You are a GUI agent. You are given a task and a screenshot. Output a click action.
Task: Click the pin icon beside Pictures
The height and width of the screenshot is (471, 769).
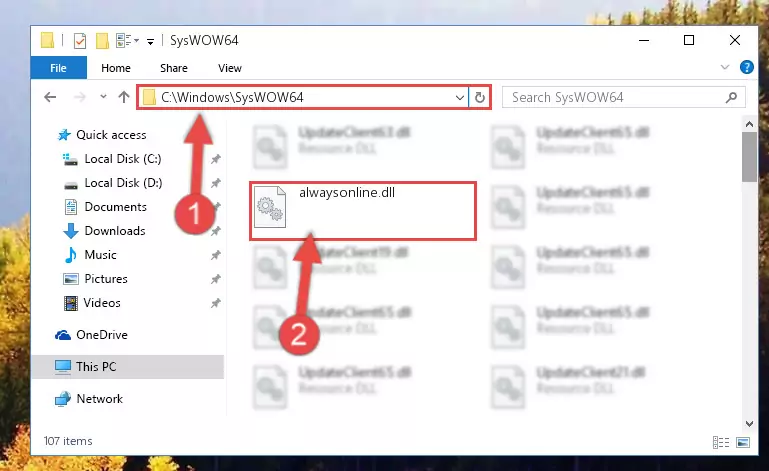215,279
